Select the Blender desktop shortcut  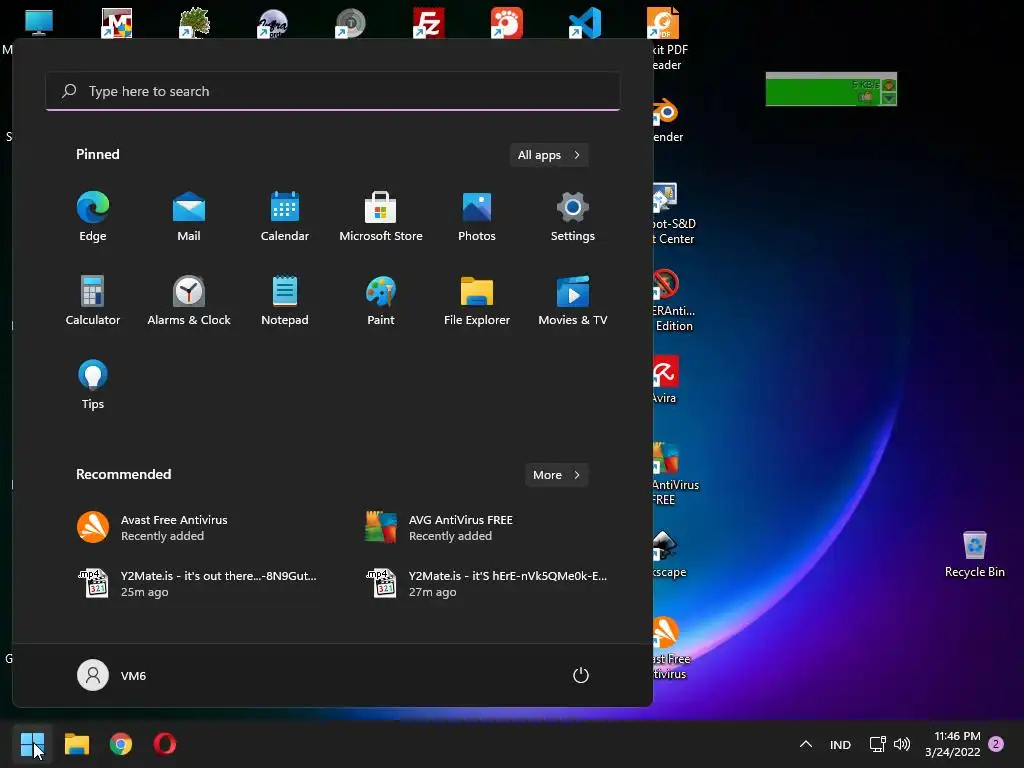[x=667, y=120]
